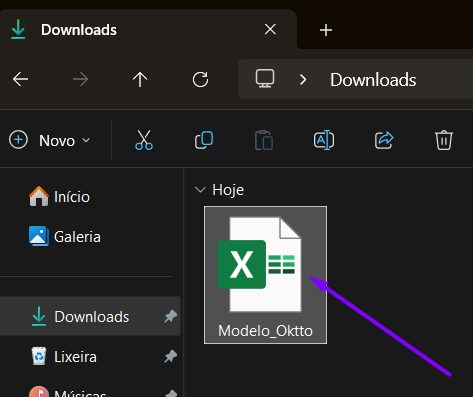473x397 pixels.
Task: Rename the selected file
Action: click(324, 140)
